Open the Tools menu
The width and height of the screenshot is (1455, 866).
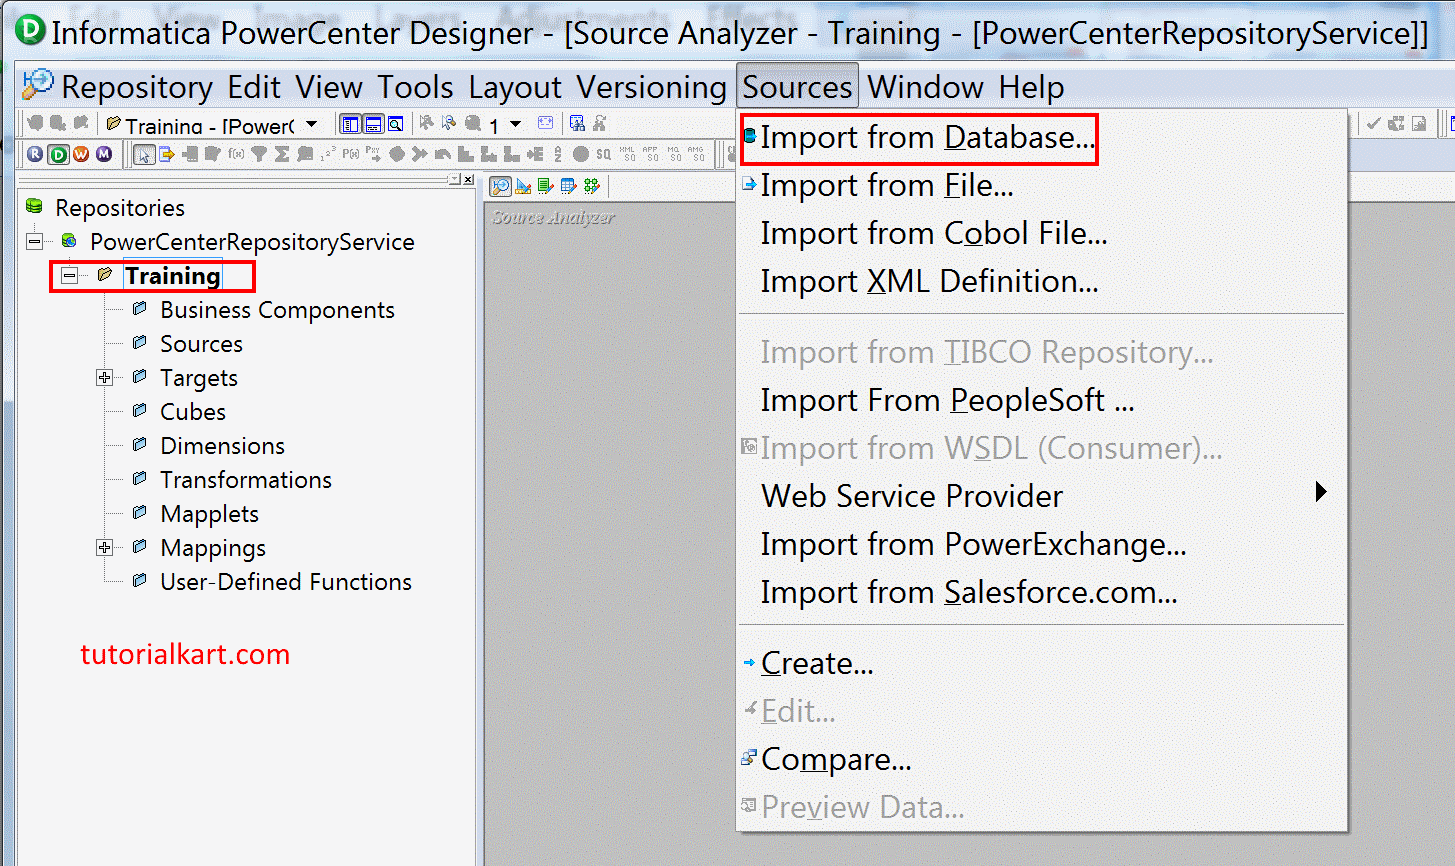click(x=415, y=87)
